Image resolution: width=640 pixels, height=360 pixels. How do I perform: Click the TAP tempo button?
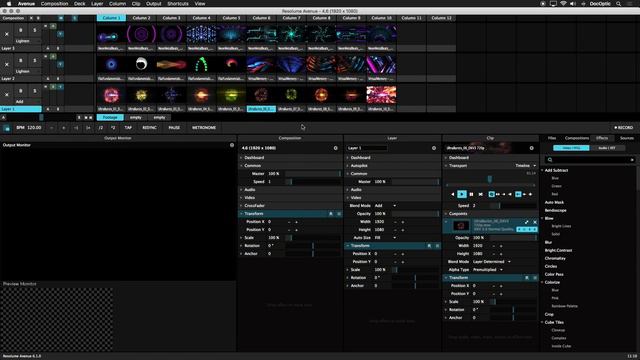point(128,127)
